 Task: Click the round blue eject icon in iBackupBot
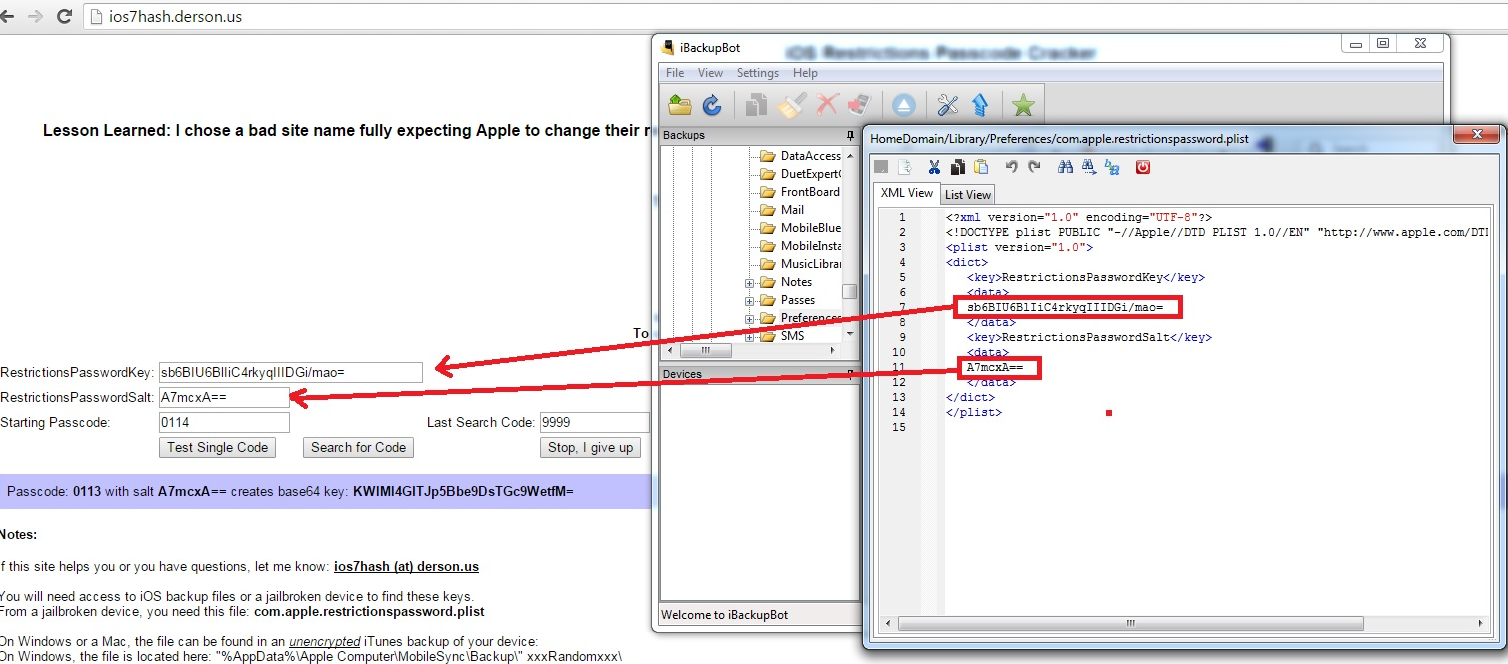[x=904, y=105]
